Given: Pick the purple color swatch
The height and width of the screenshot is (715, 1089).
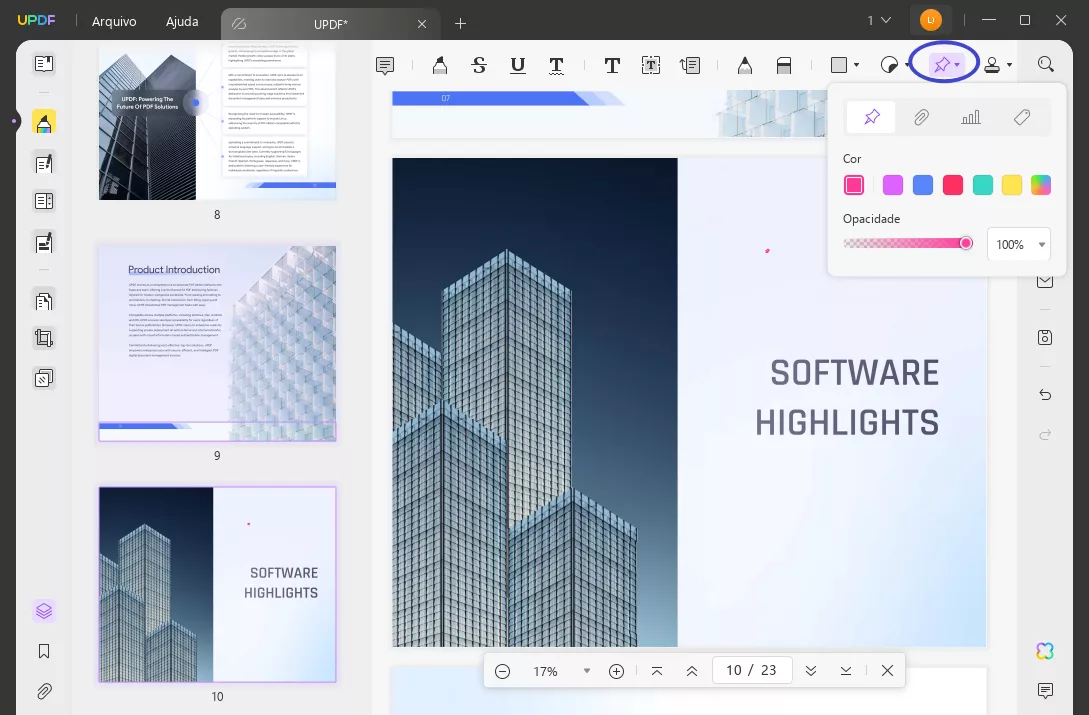Looking at the screenshot, I should point(892,185).
